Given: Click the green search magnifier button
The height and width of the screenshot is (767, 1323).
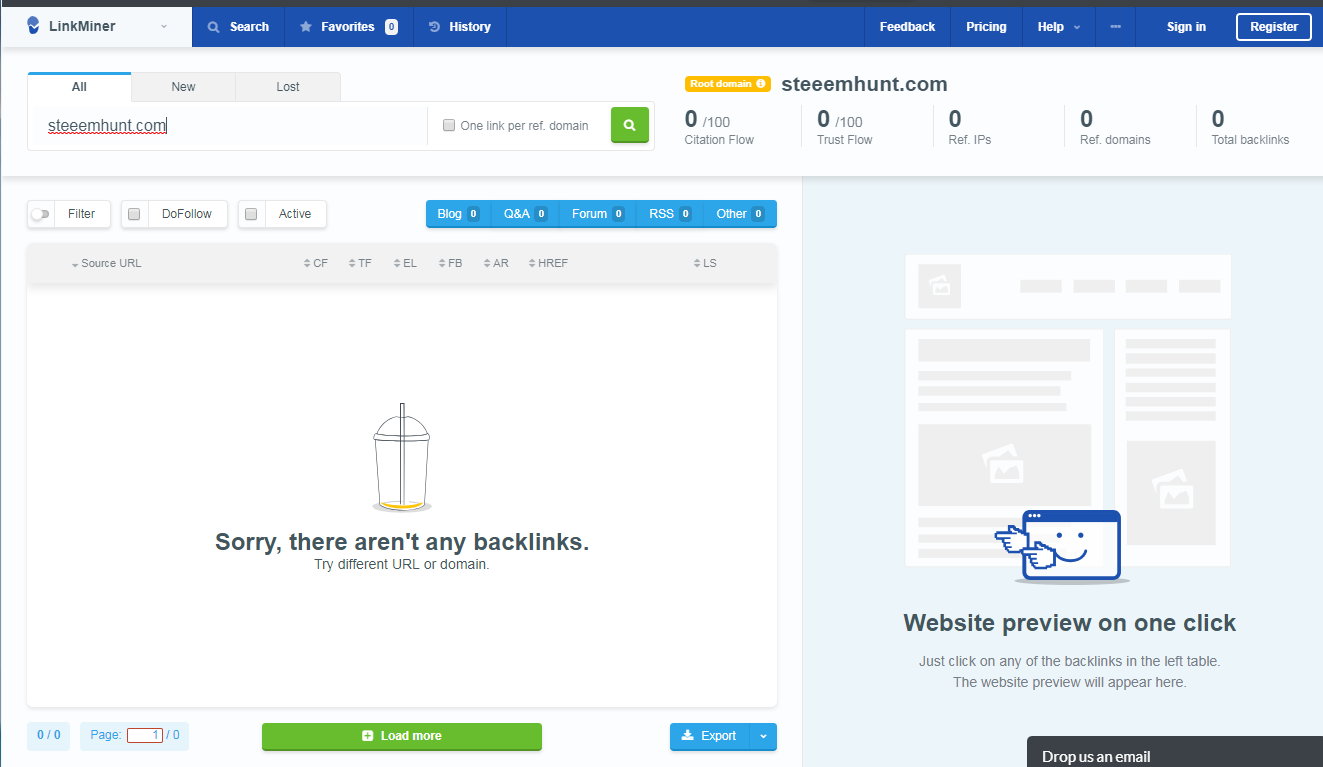Looking at the screenshot, I should click(630, 125).
